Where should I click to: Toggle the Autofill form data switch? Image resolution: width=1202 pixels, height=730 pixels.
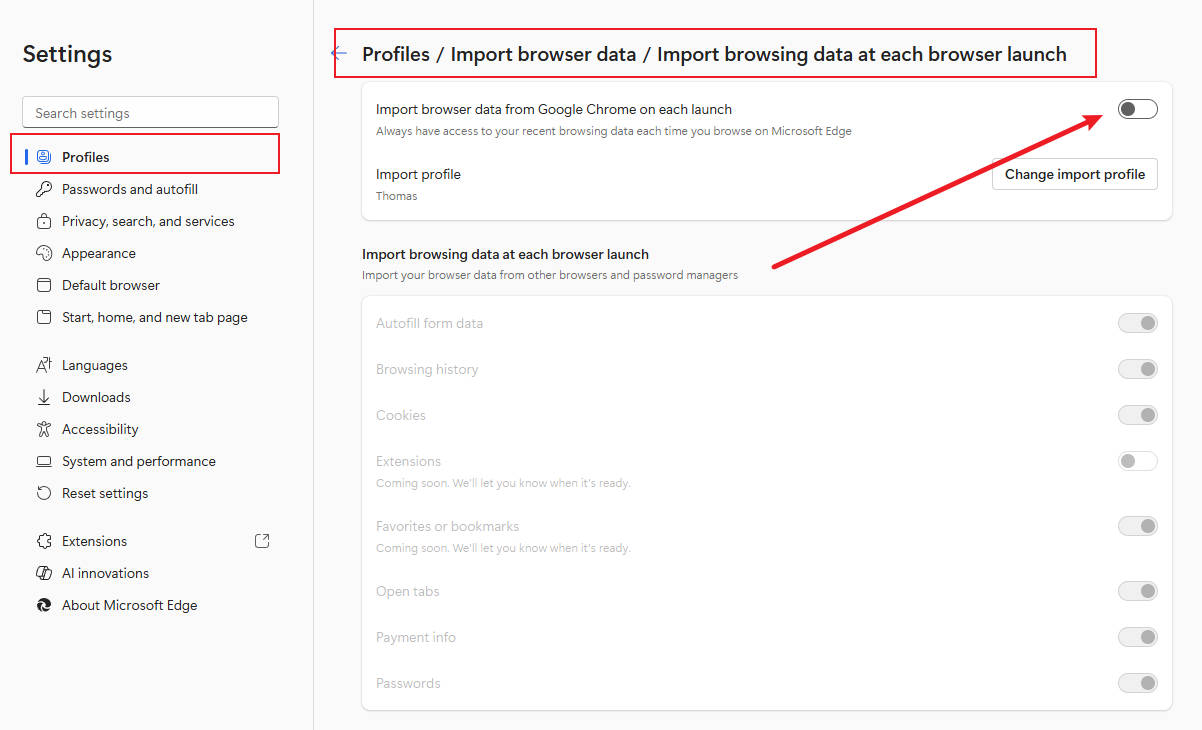(x=1137, y=323)
